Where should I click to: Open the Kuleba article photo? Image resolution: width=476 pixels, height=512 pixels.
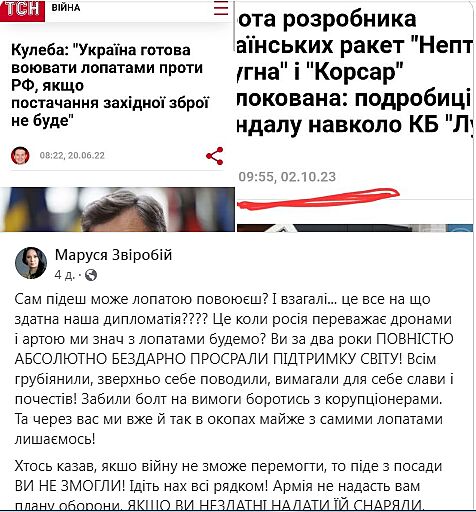click(x=117, y=209)
